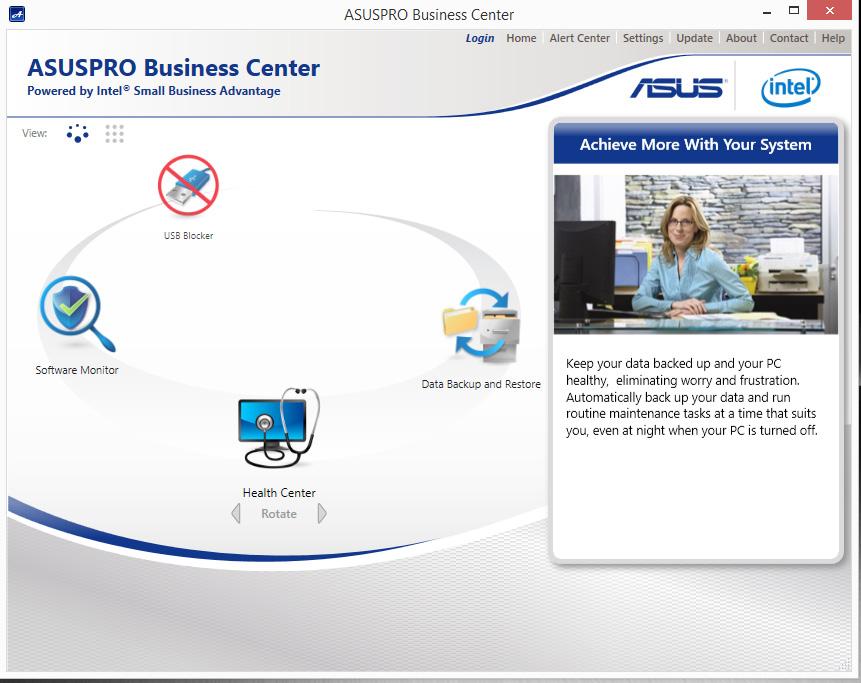
Task: Click the ASUS logo
Action: (679, 88)
